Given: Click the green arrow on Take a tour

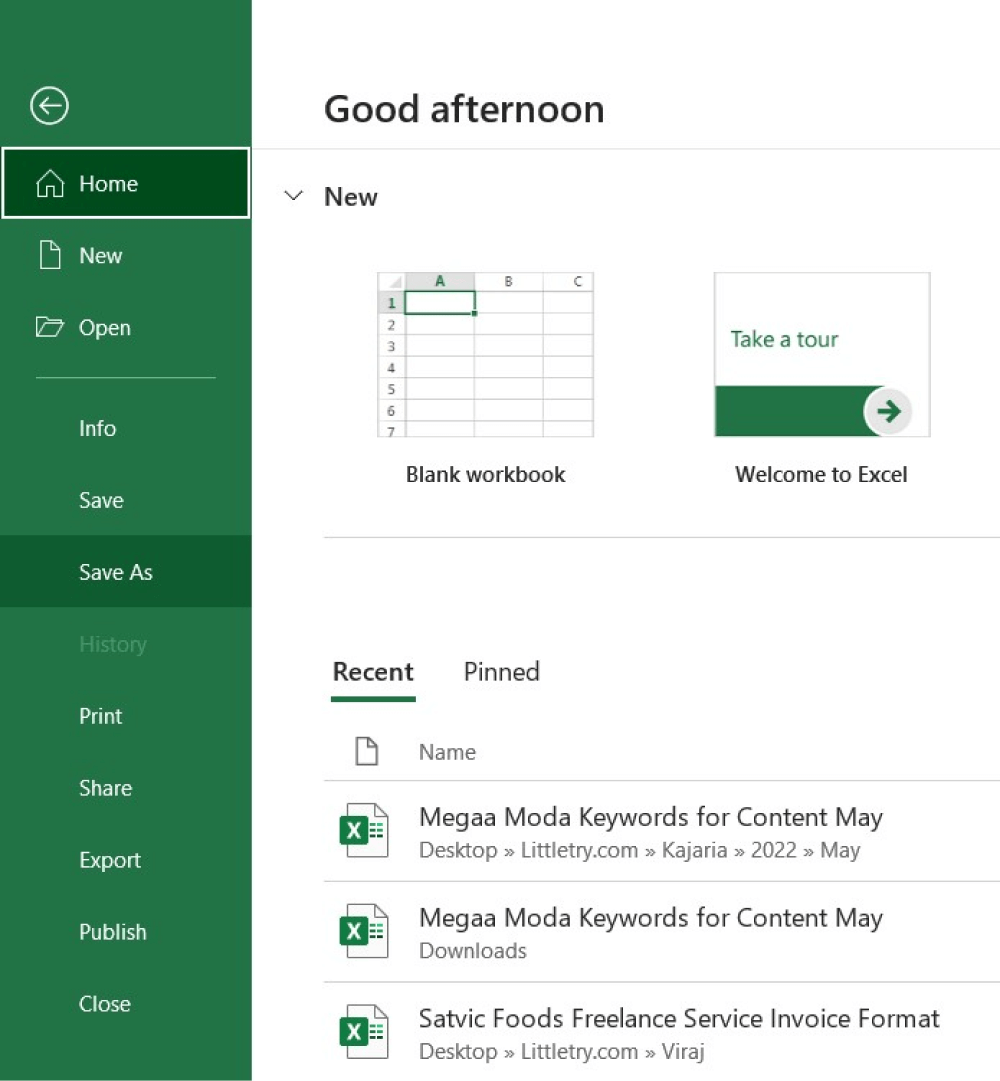Looking at the screenshot, I should [888, 412].
